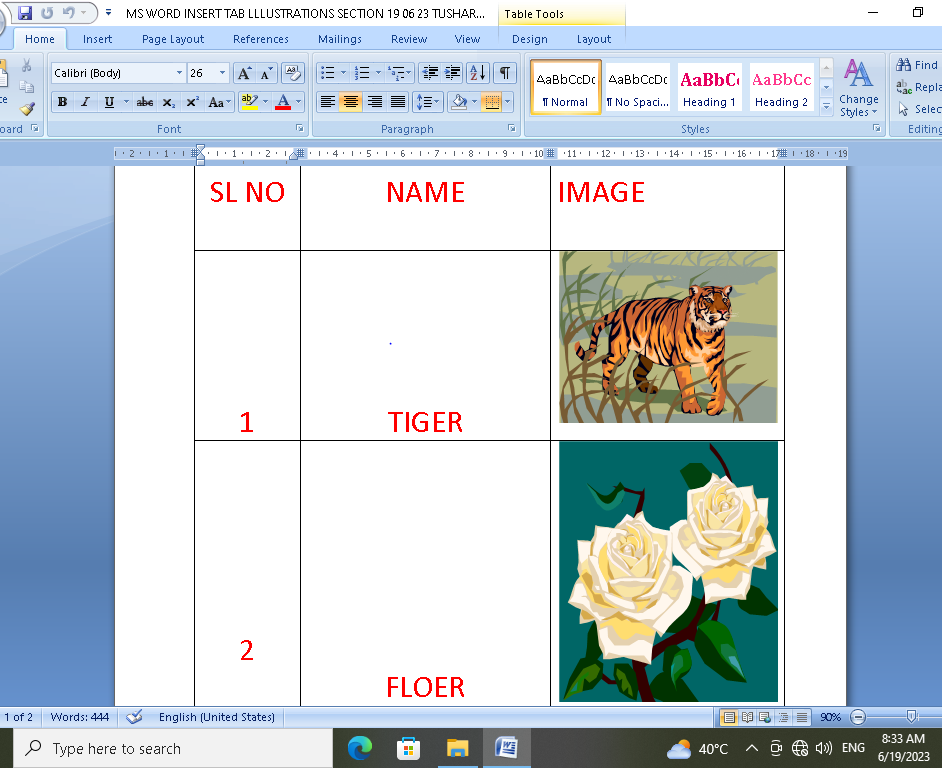942x768 pixels.
Task: Click the Grow Font icon
Action: pyautogui.click(x=244, y=73)
